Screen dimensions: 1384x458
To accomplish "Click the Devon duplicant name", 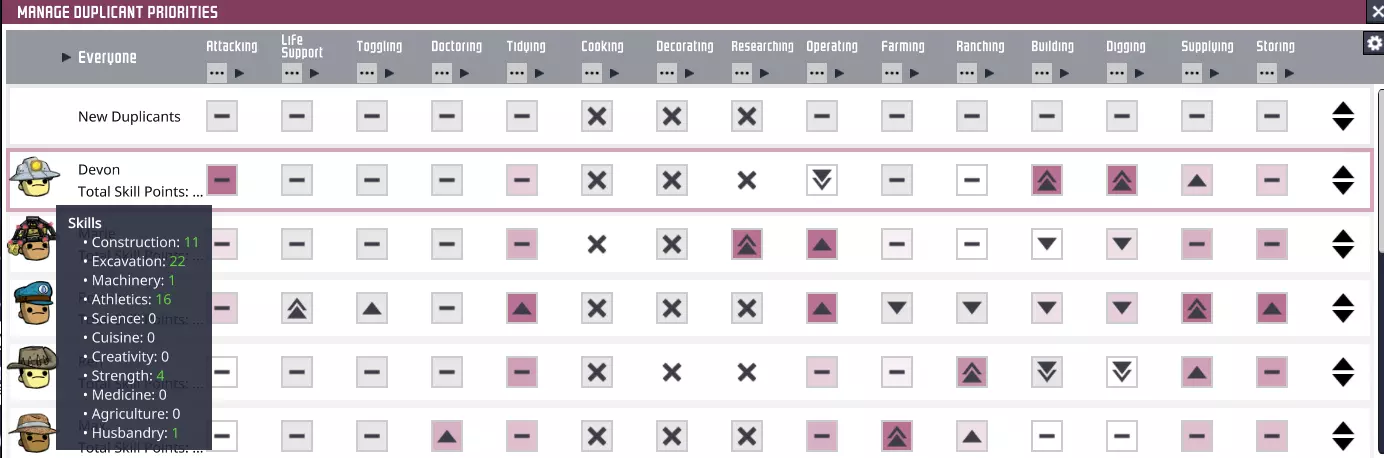I will [99, 170].
